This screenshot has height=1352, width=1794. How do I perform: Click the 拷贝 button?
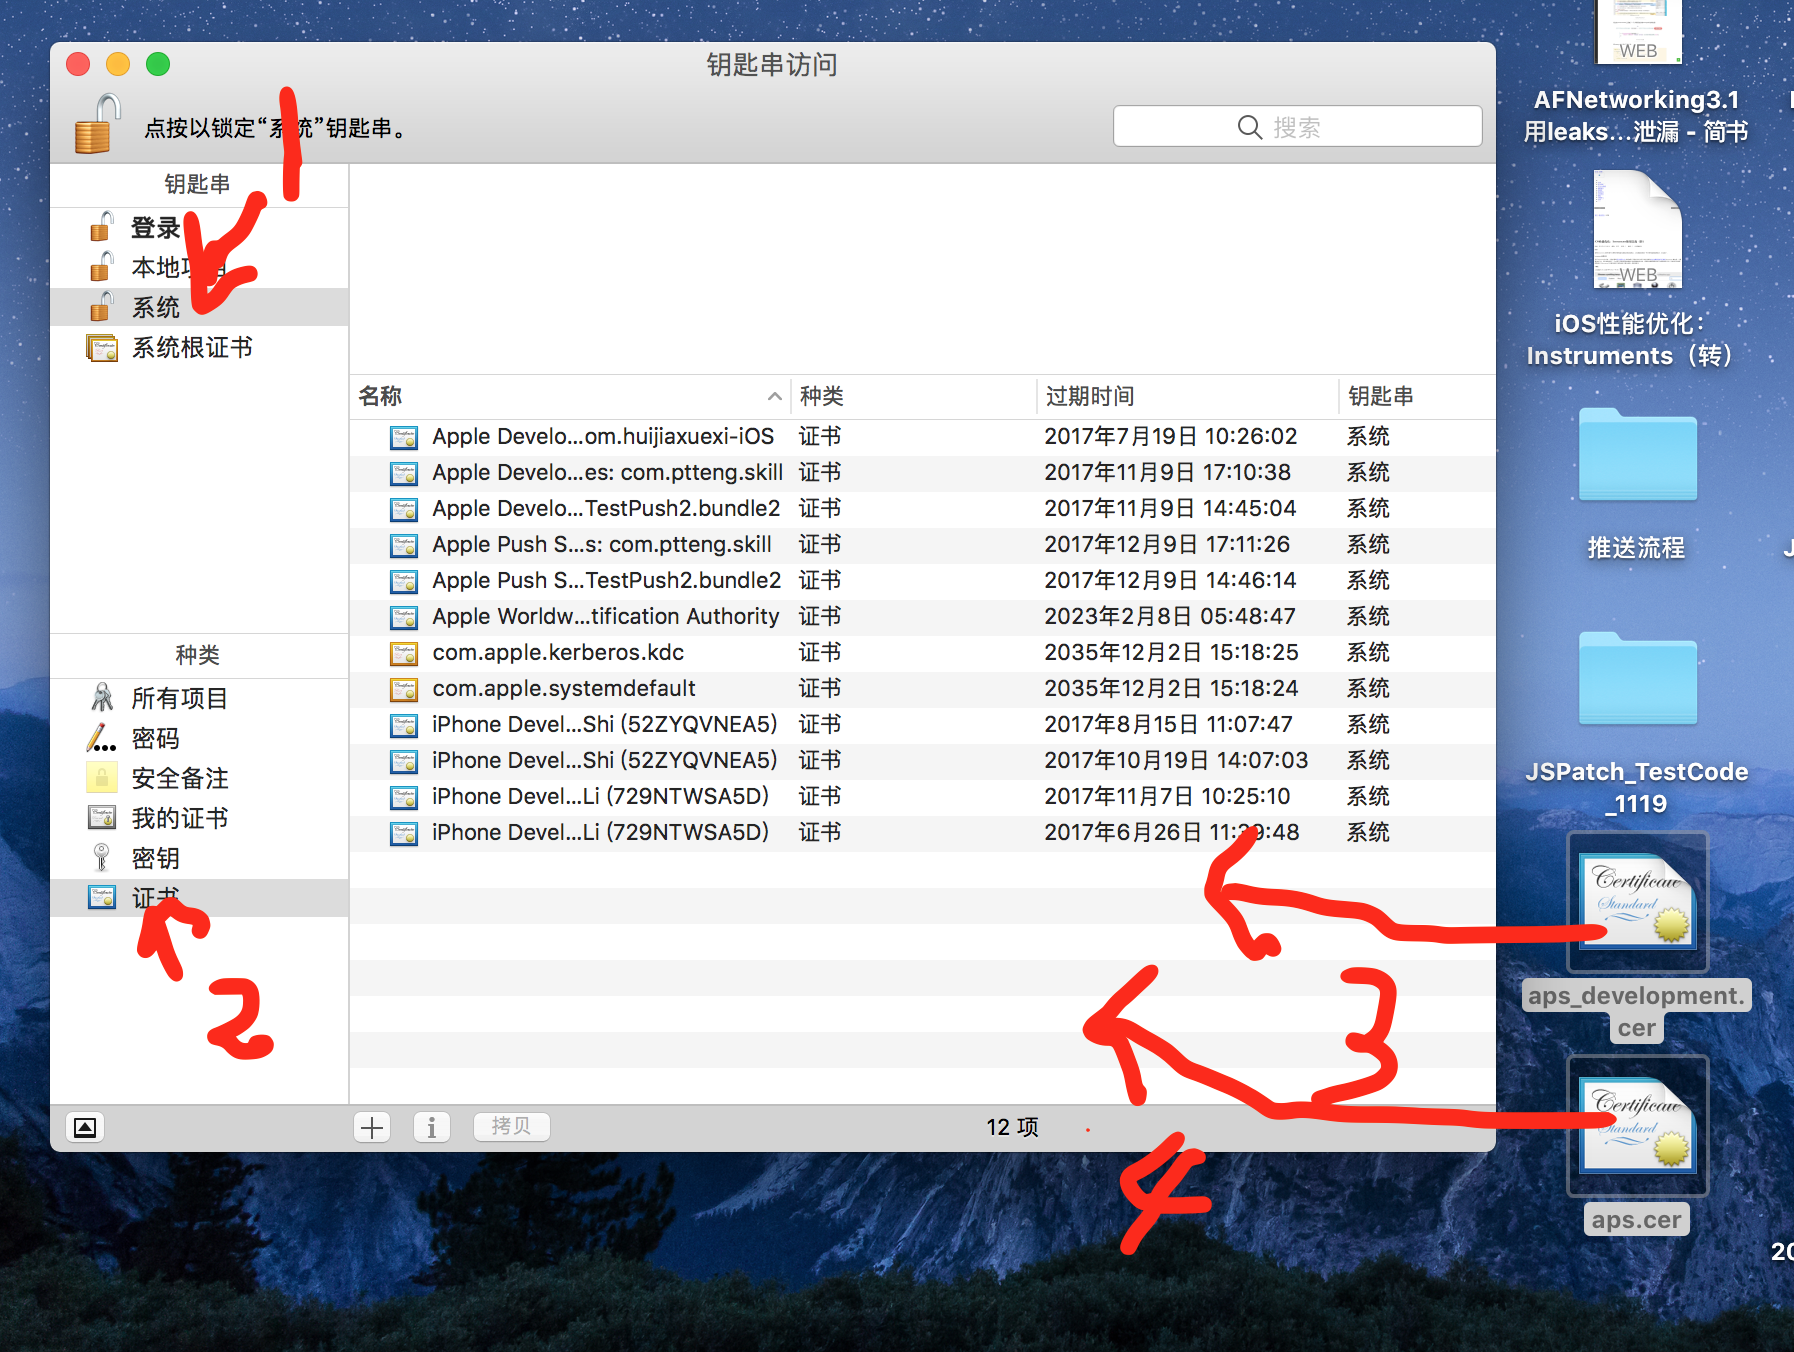click(x=511, y=1127)
